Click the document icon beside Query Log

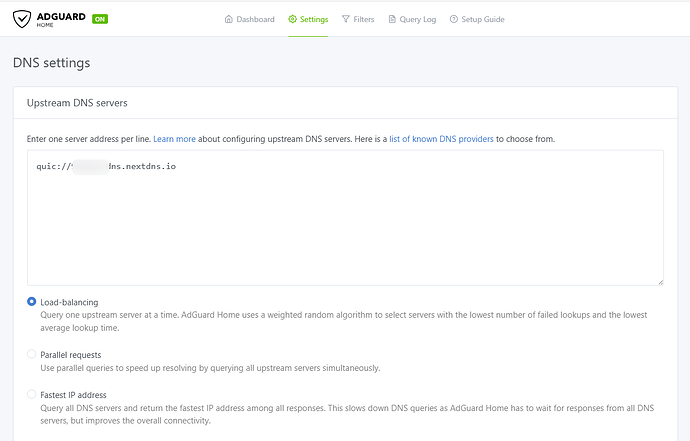click(x=393, y=19)
